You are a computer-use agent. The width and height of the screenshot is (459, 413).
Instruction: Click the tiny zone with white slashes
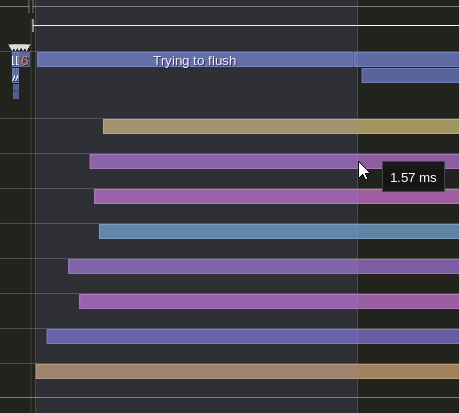15,76
